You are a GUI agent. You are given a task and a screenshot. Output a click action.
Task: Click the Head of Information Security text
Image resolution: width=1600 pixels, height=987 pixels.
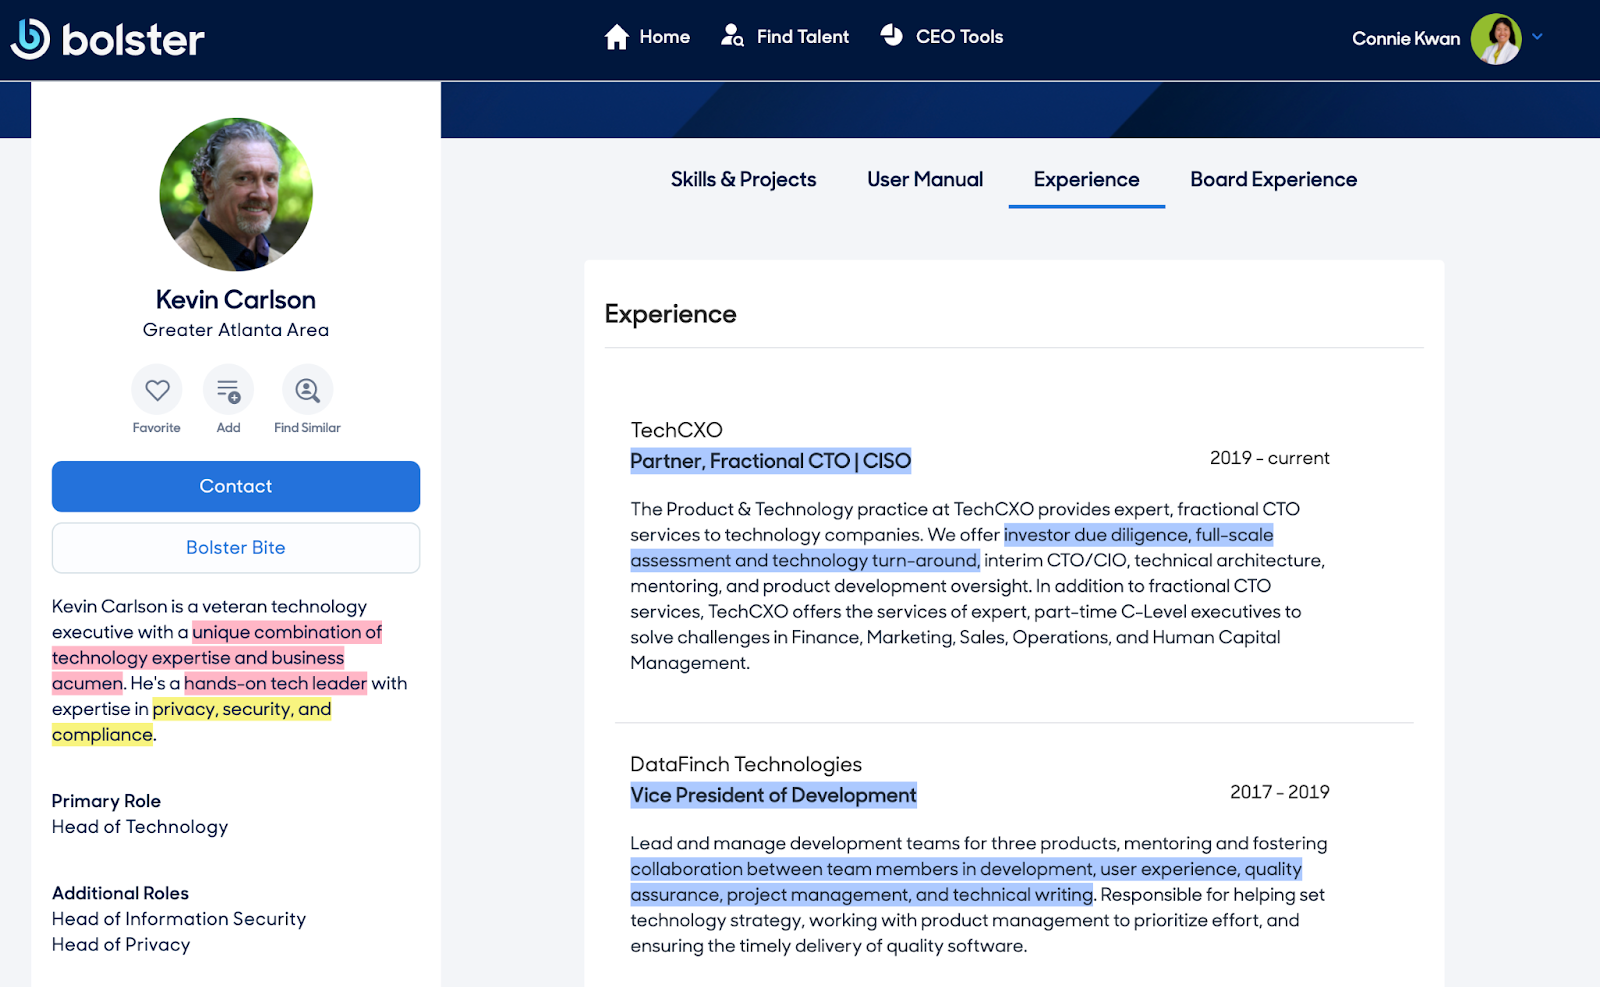click(x=179, y=919)
